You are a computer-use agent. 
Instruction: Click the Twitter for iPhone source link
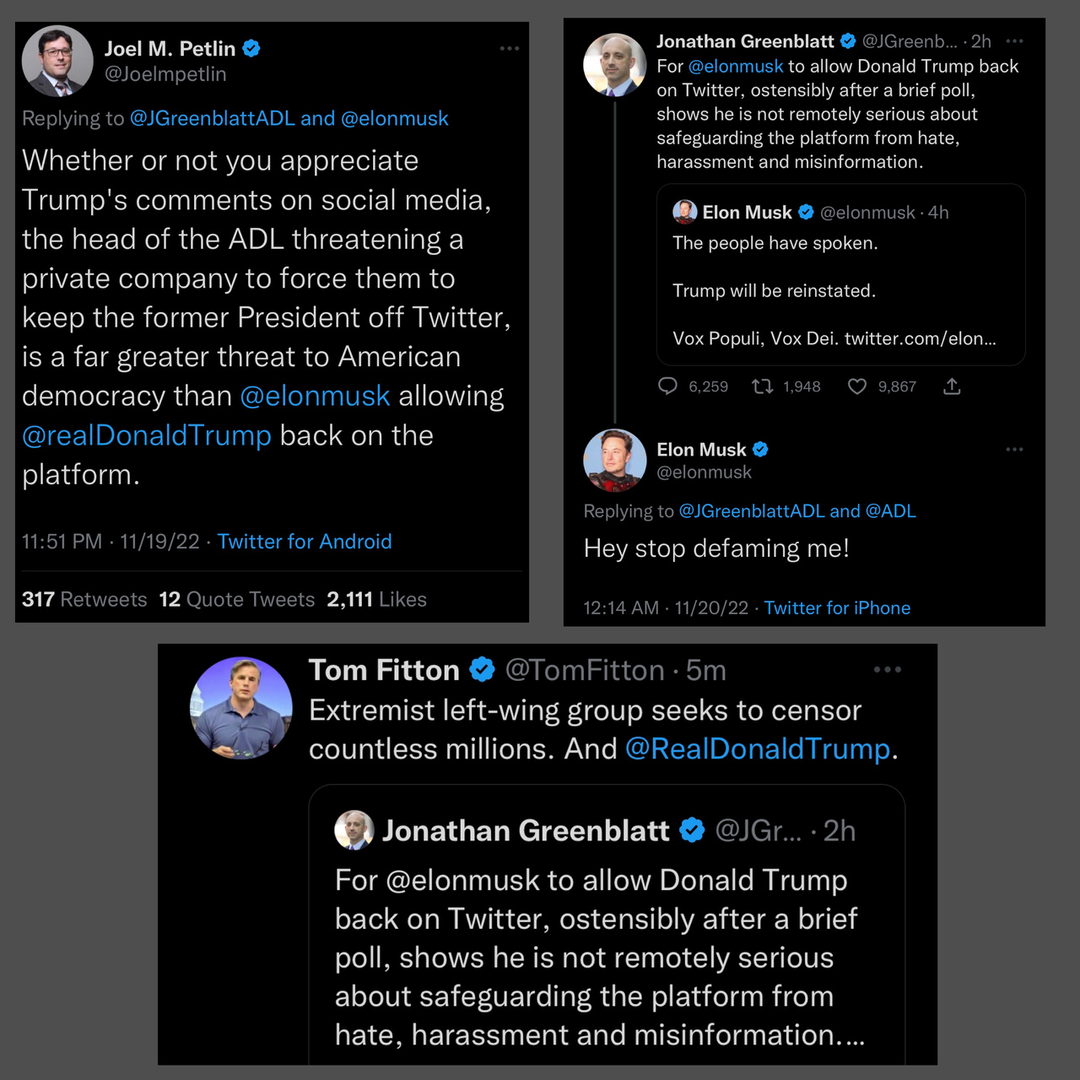click(837, 608)
